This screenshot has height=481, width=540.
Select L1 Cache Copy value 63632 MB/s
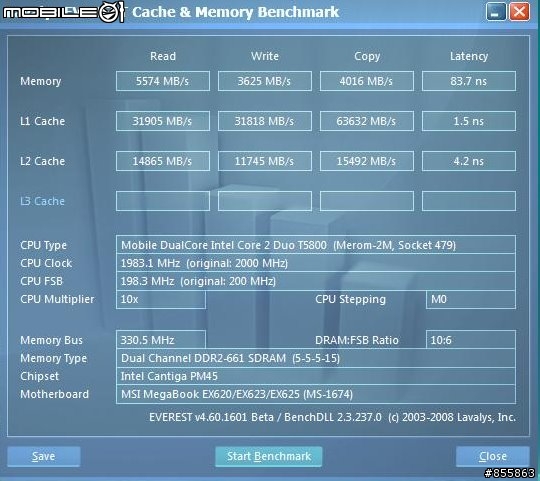tap(367, 121)
